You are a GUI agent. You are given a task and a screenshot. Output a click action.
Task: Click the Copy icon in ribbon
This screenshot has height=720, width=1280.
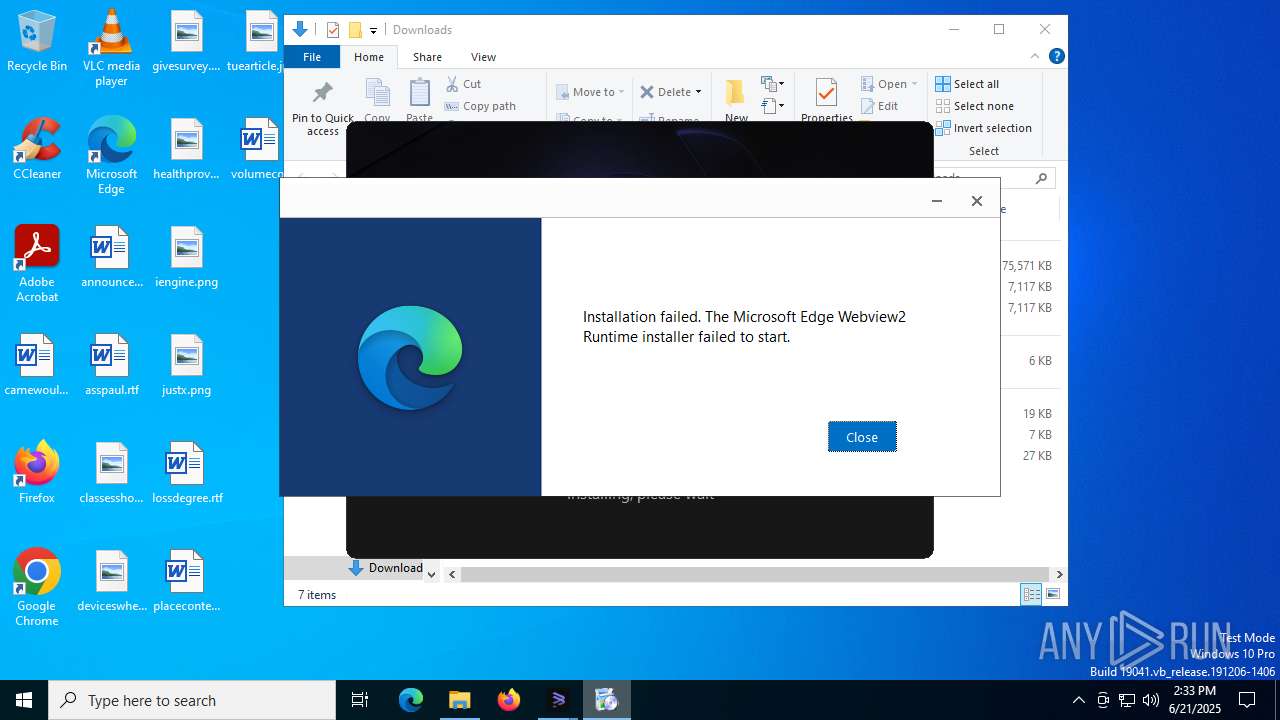click(377, 93)
